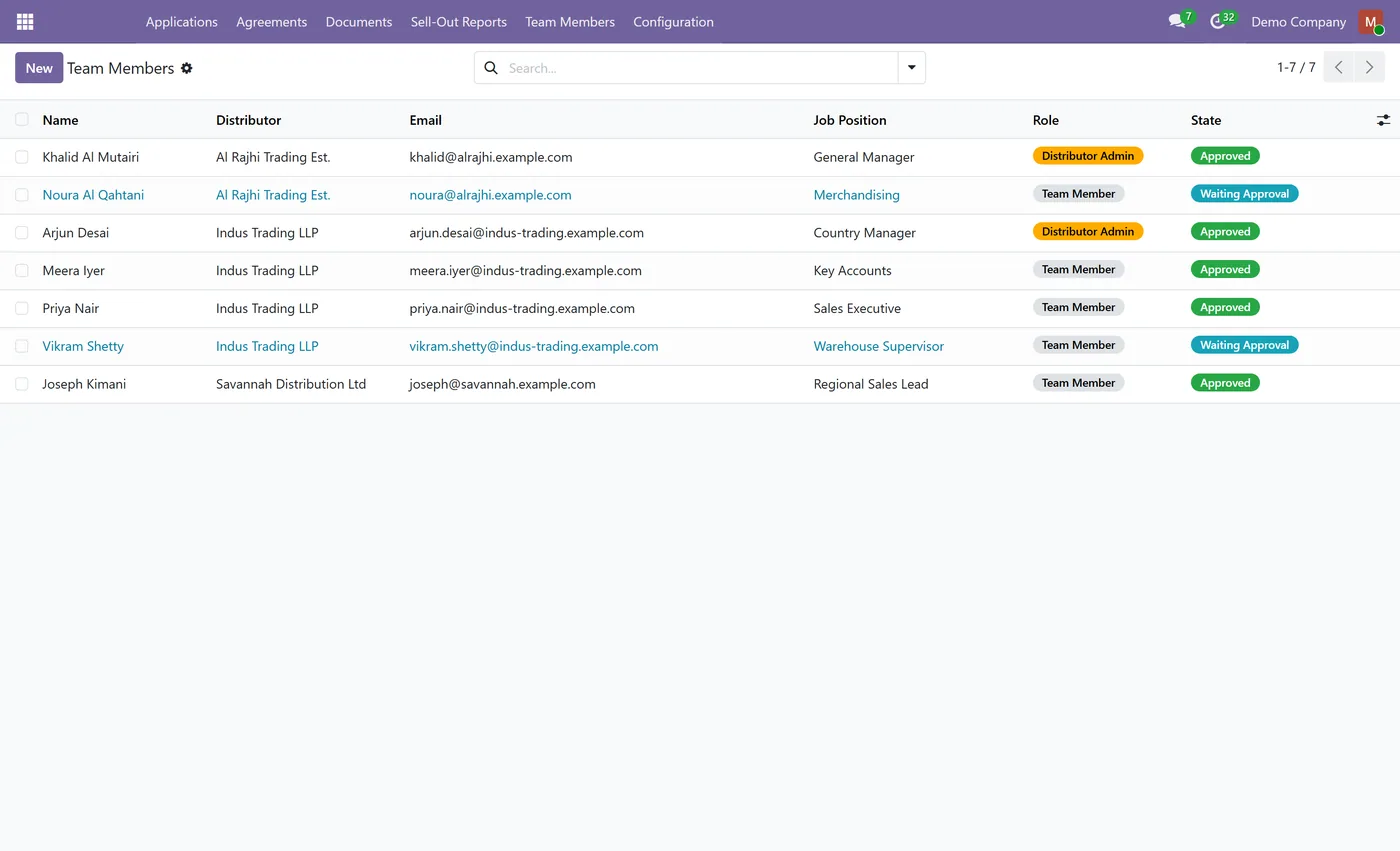
Task: Open the optional columns adjust icon
Action: click(x=1383, y=120)
